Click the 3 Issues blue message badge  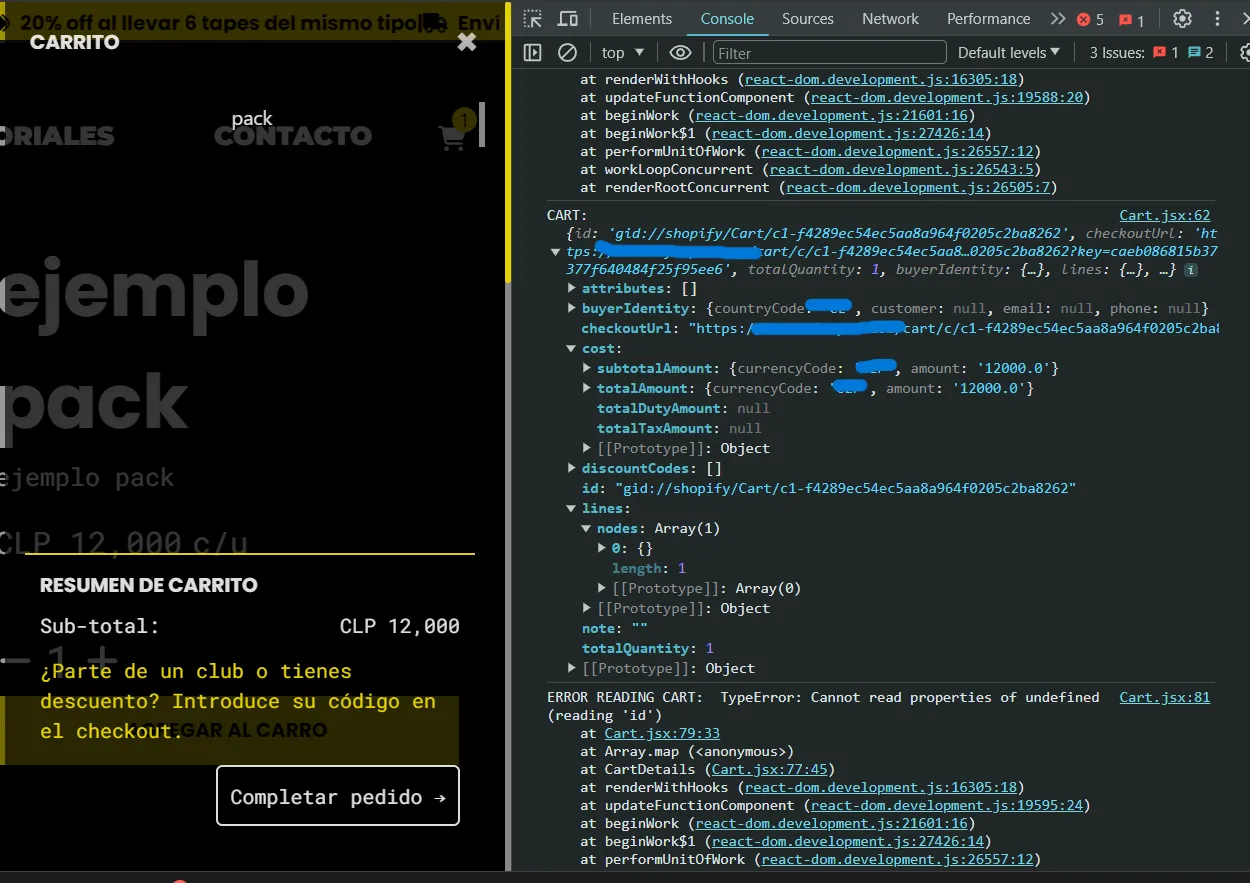point(1200,53)
